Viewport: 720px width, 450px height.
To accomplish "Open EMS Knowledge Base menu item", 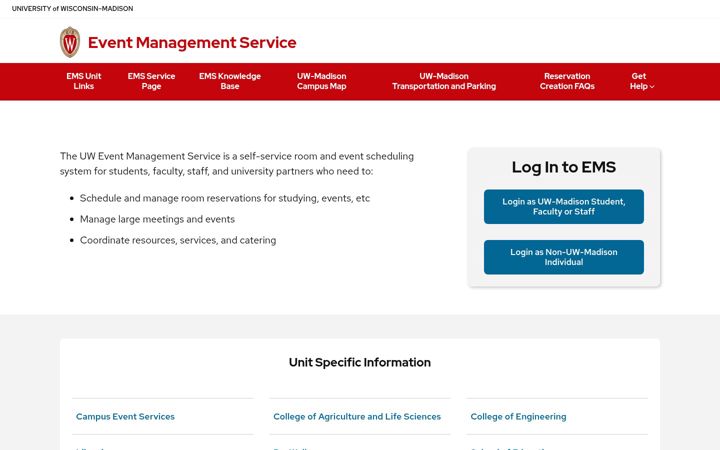I will tap(230, 81).
